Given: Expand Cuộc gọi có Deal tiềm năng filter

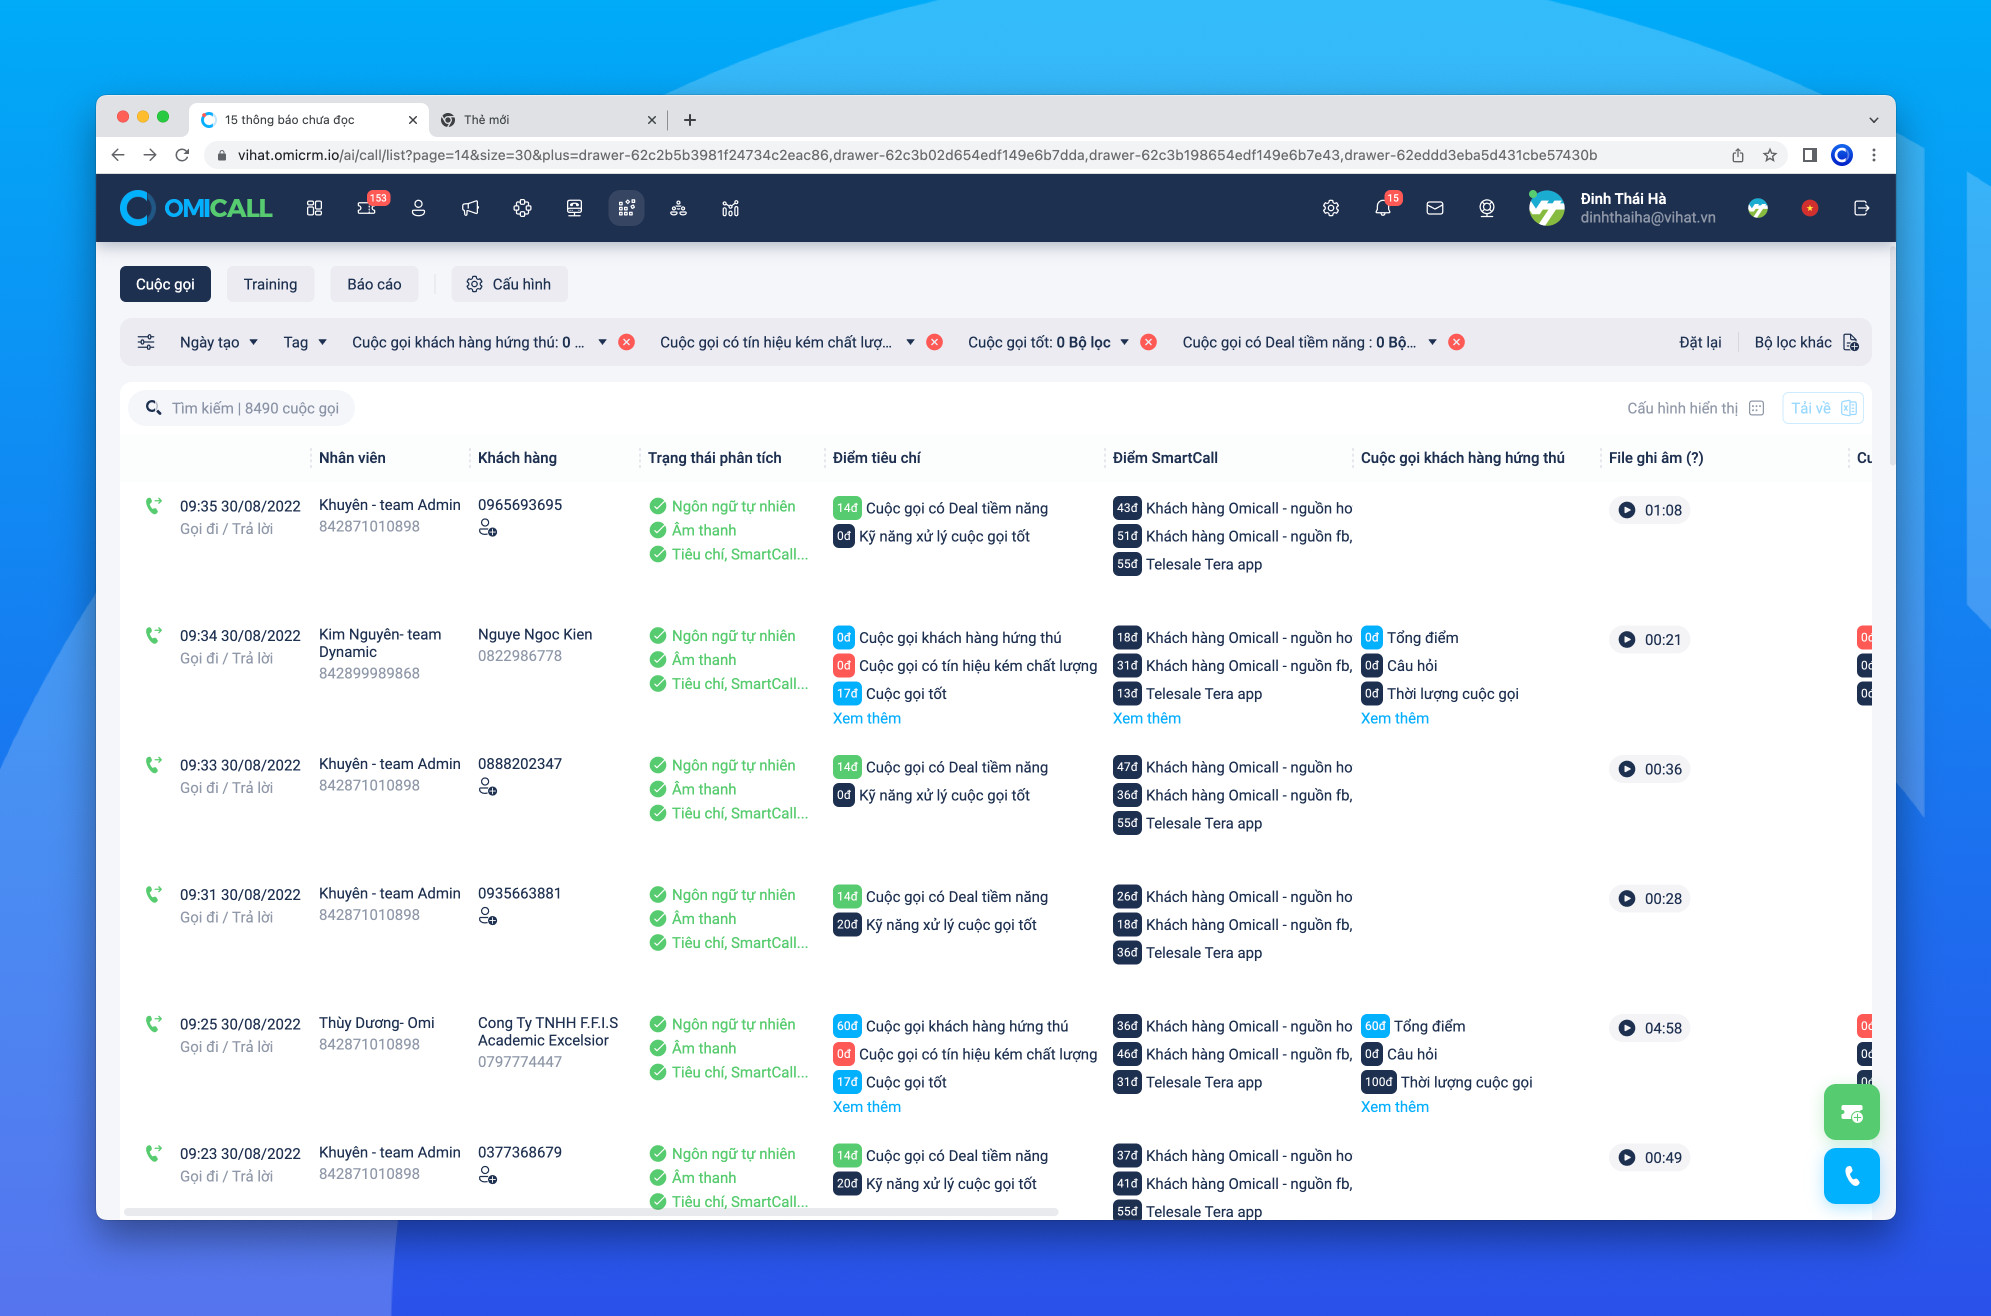Looking at the screenshot, I should (x=1432, y=342).
